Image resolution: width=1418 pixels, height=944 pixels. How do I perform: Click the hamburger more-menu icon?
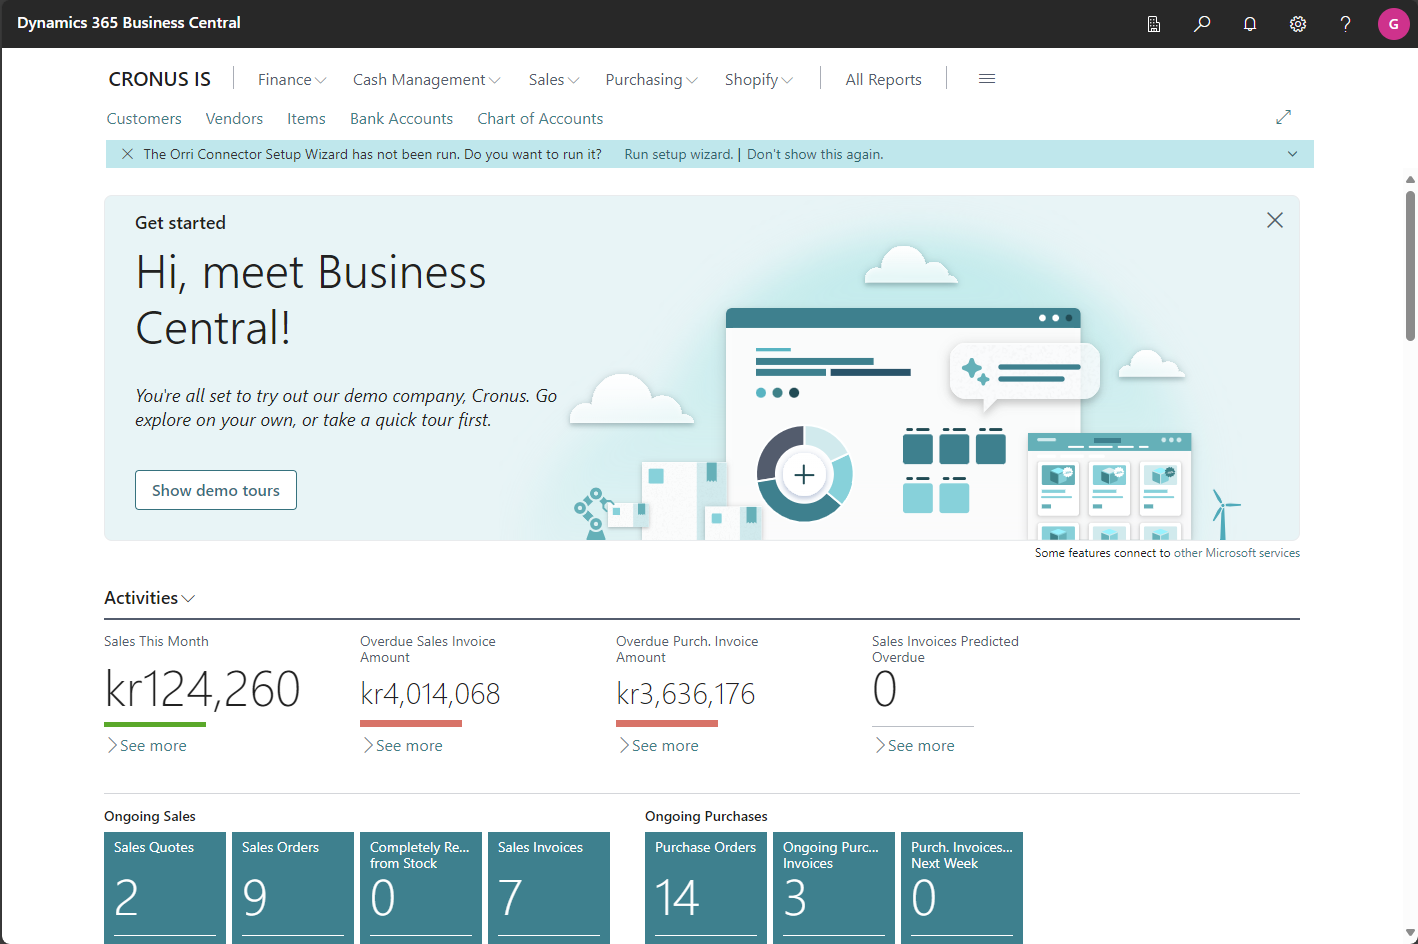pos(987,79)
